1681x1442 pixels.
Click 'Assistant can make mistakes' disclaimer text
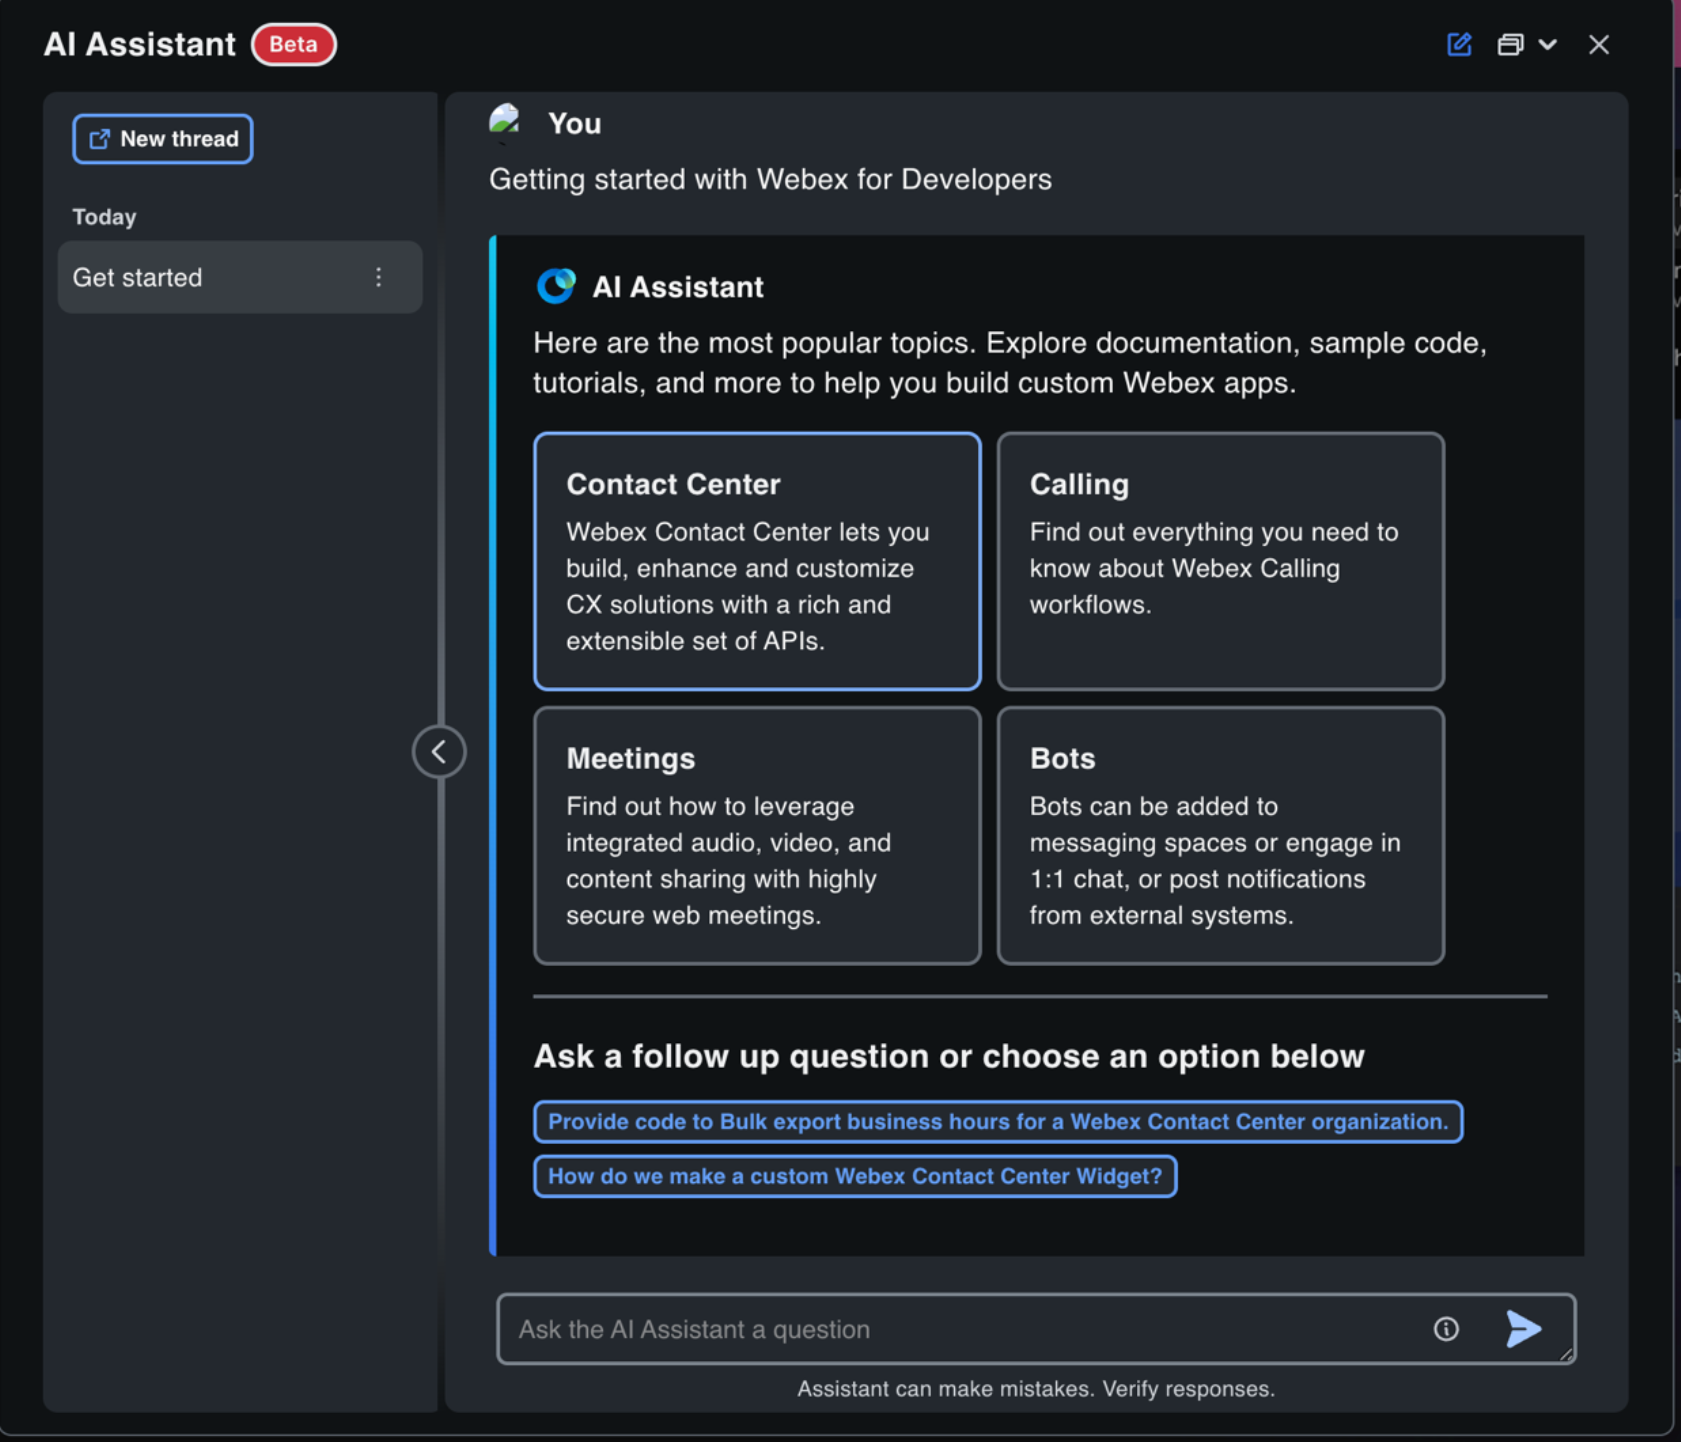point(1036,1389)
